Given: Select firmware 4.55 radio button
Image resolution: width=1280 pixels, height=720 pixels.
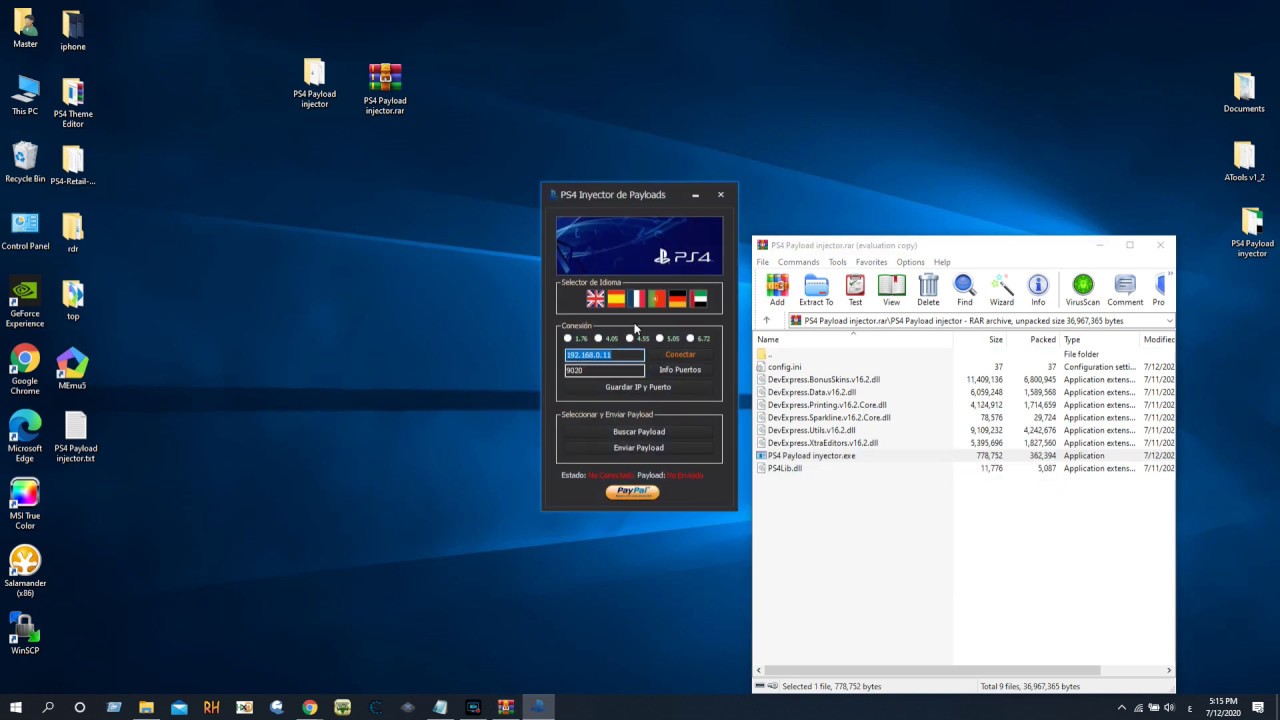Looking at the screenshot, I should click(629, 338).
